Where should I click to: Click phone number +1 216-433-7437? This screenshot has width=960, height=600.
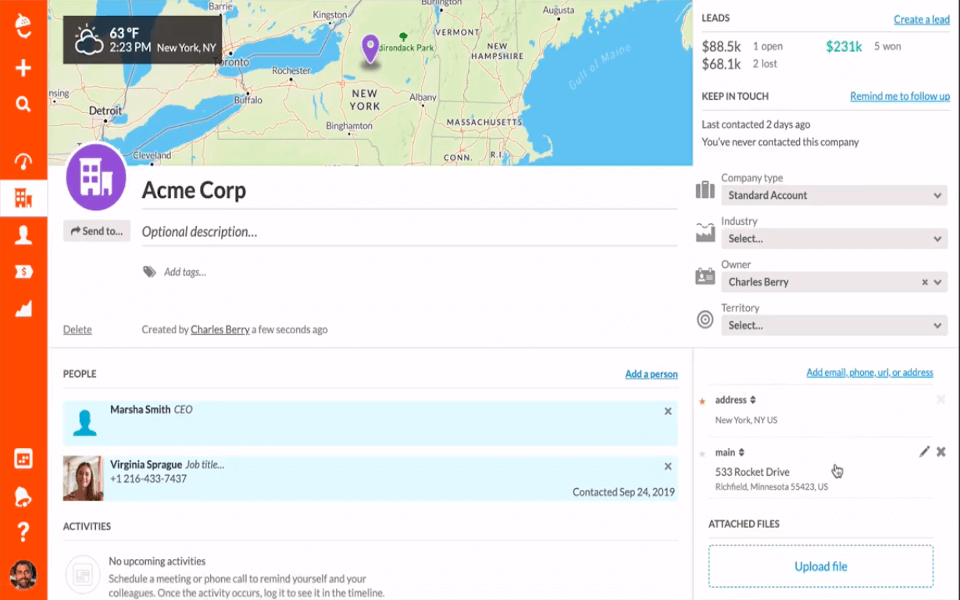click(x=148, y=479)
